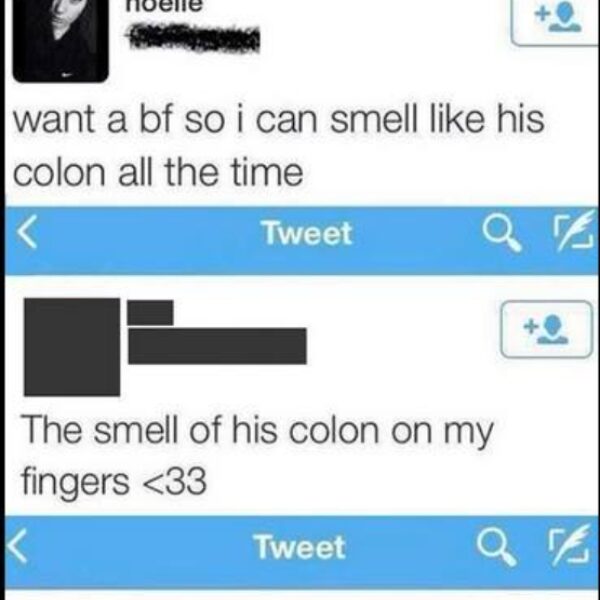Screen dimensions: 600x600
Task: Tap the scribbled-out username under noelle
Action: click(193, 38)
